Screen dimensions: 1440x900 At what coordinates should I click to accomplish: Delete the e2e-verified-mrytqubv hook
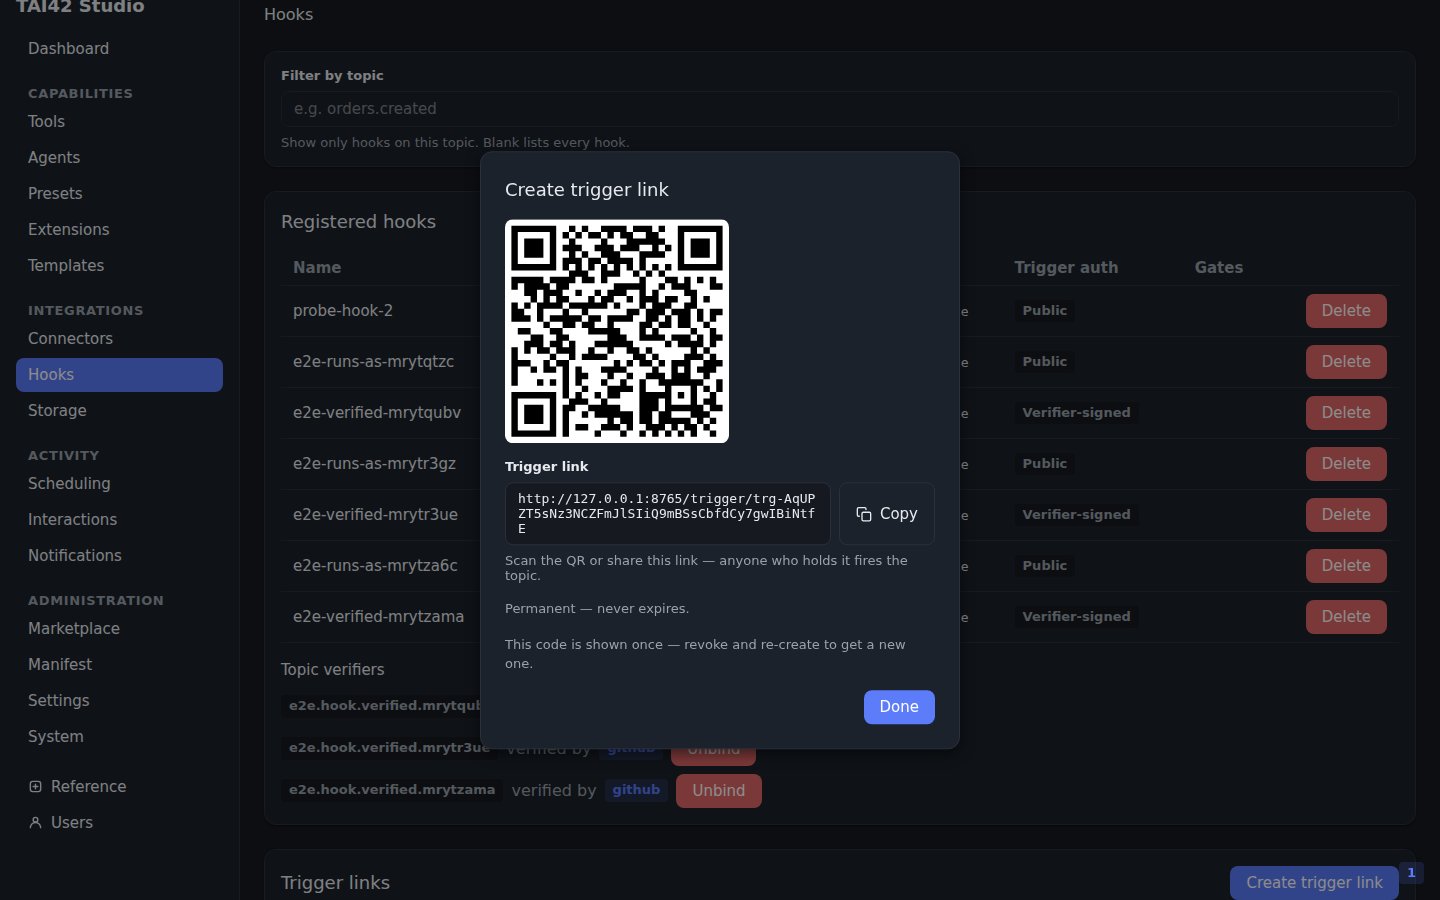[1346, 413]
